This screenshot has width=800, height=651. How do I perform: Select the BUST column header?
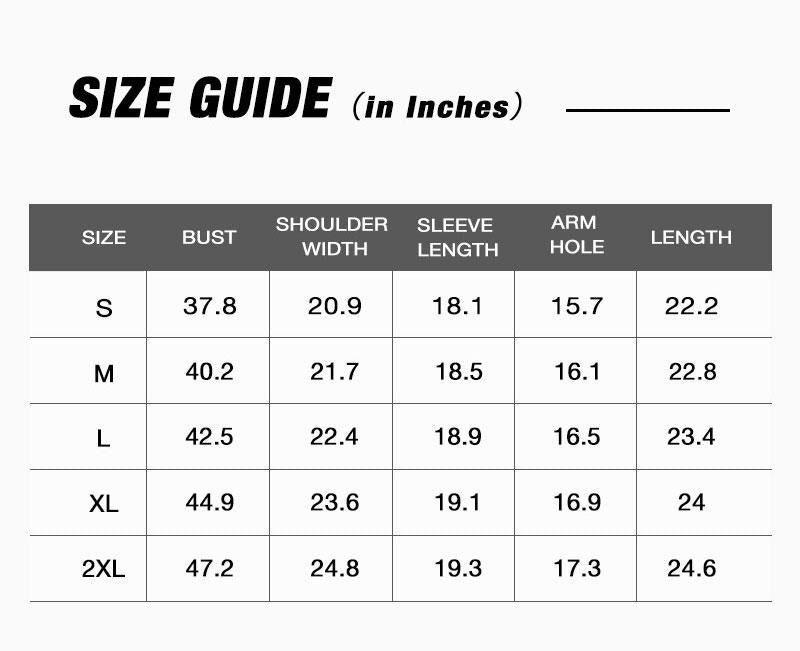(209, 237)
